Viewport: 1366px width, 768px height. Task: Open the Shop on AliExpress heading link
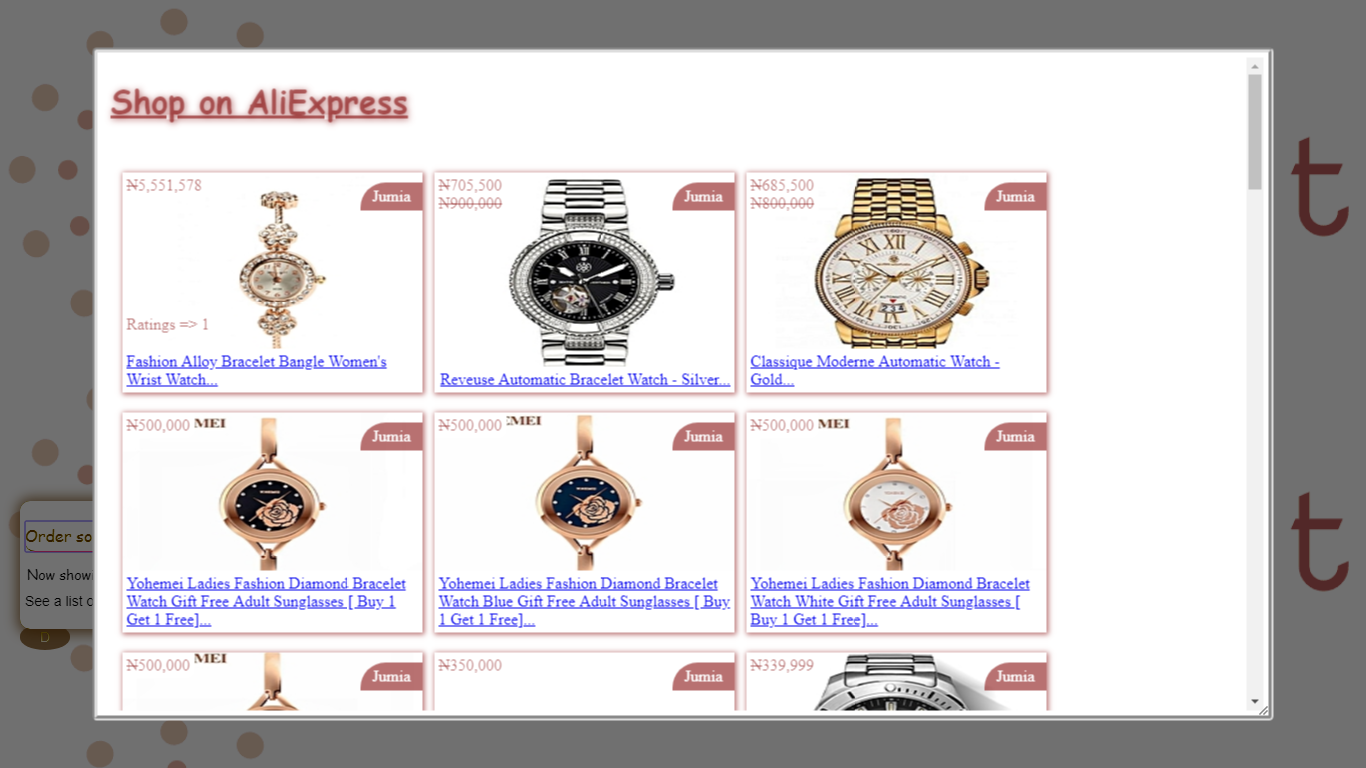(x=259, y=103)
